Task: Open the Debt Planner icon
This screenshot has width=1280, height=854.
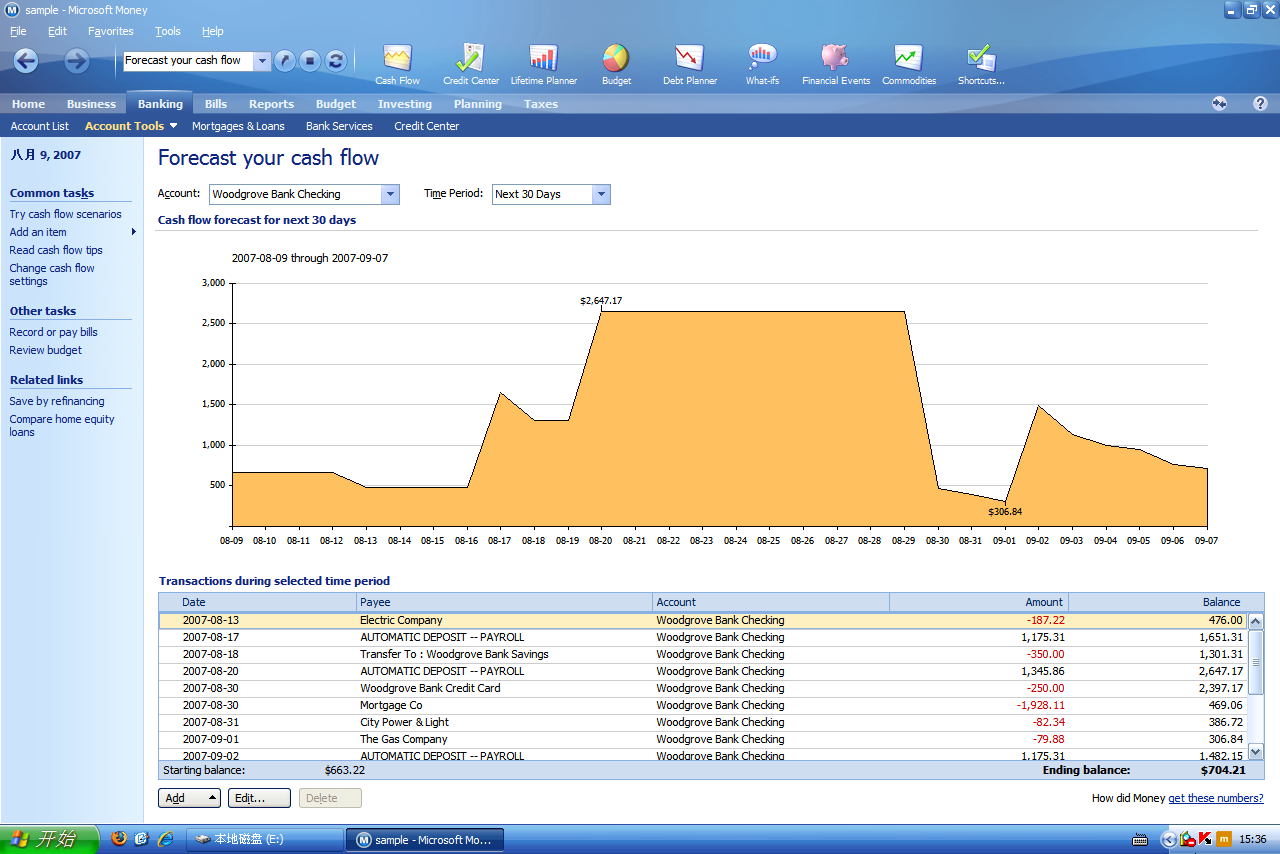Action: pos(689,62)
